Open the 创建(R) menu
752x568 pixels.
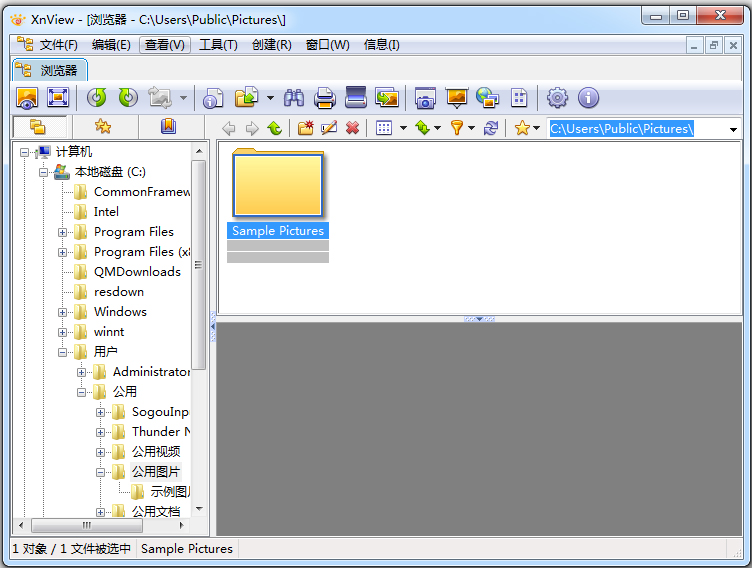tap(272, 45)
